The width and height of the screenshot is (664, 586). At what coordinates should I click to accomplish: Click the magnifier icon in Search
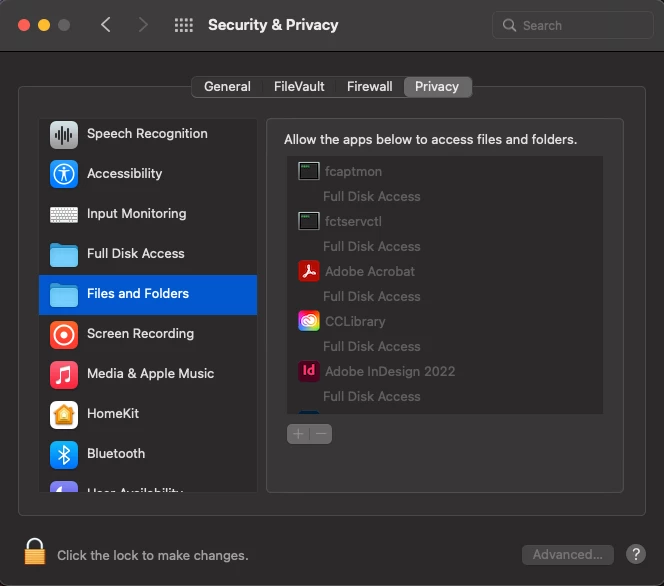coord(509,25)
